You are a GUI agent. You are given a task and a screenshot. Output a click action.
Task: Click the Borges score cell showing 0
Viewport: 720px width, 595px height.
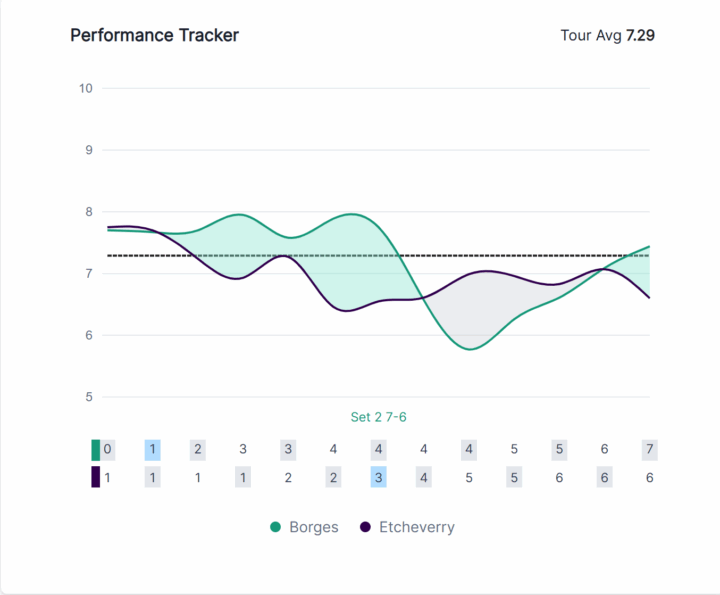pyautogui.click(x=107, y=450)
